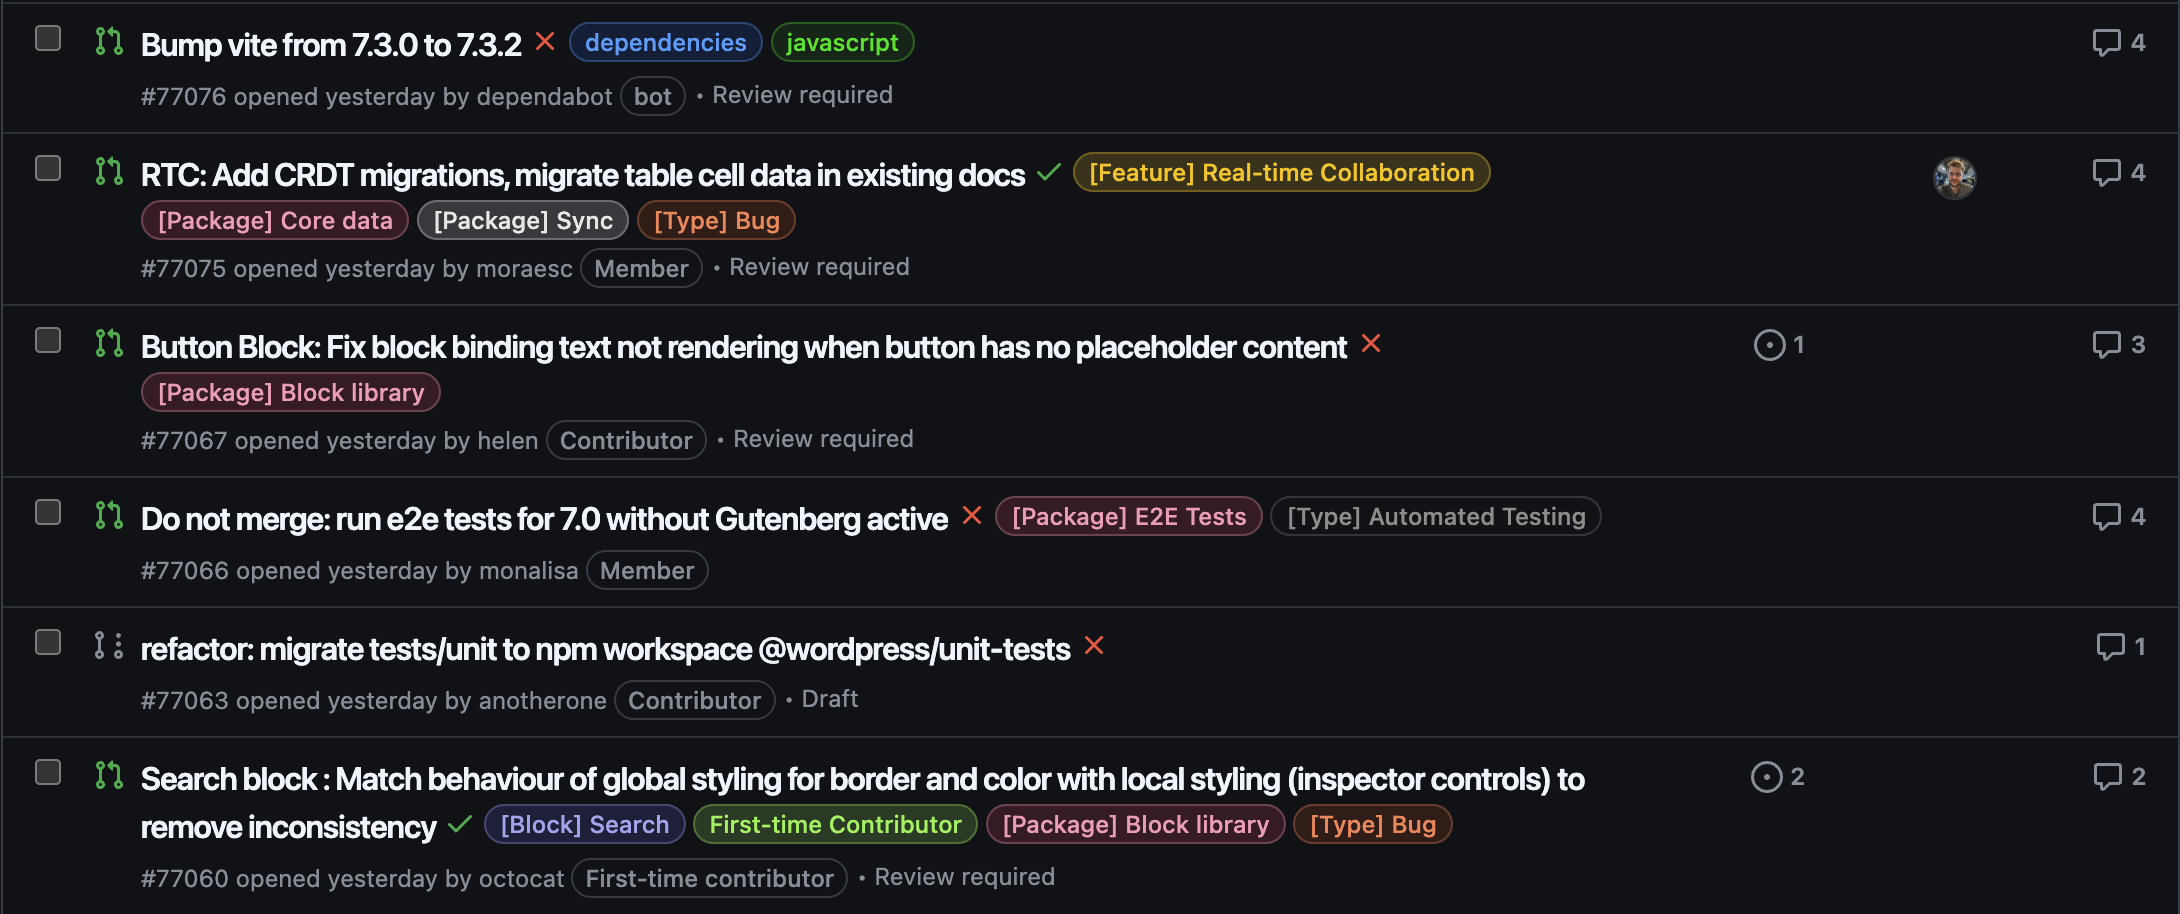2180x914 pixels.
Task: Click the reviewer avatar on RTC pull request
Action: pos(1954,176)
